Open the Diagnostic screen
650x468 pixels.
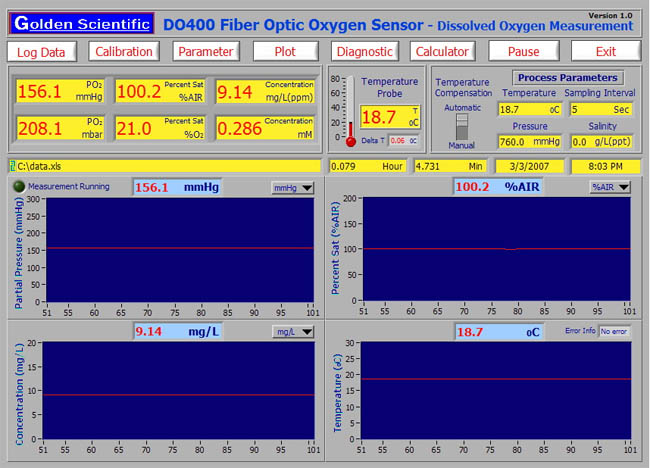365,51
